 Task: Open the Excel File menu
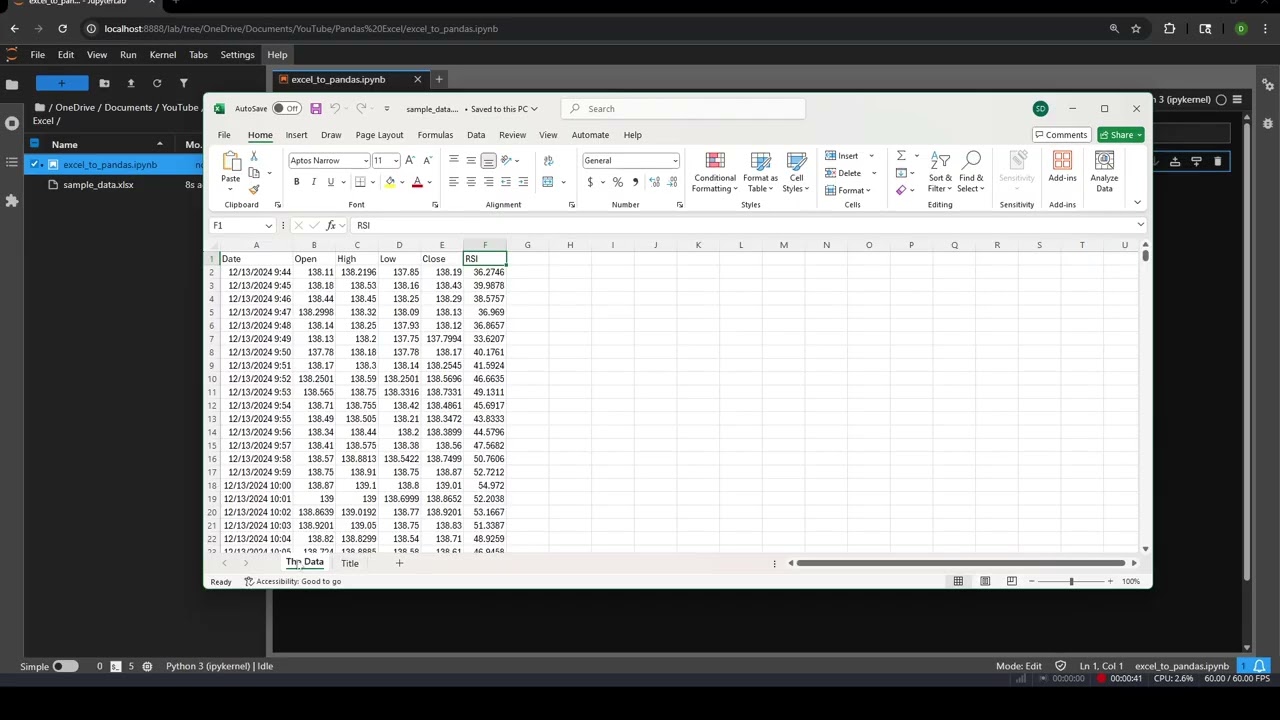(x=224, y=135)
